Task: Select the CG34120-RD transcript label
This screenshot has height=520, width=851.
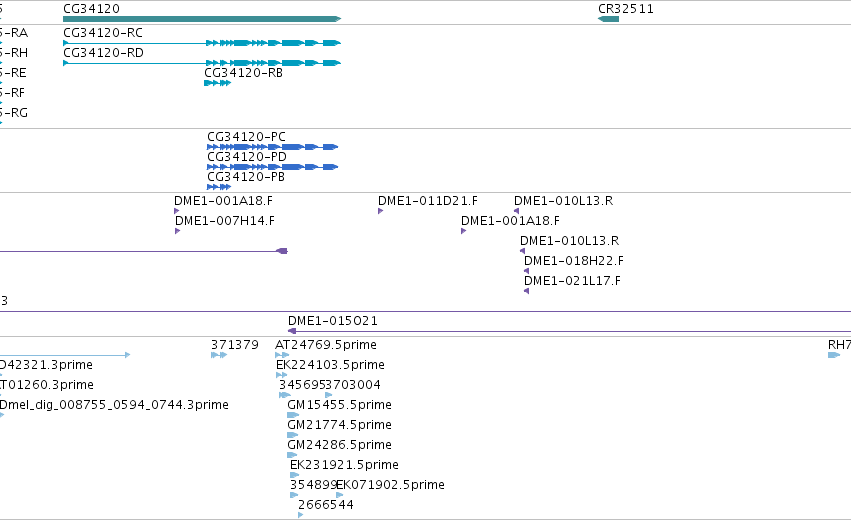Action: point(104,53)
